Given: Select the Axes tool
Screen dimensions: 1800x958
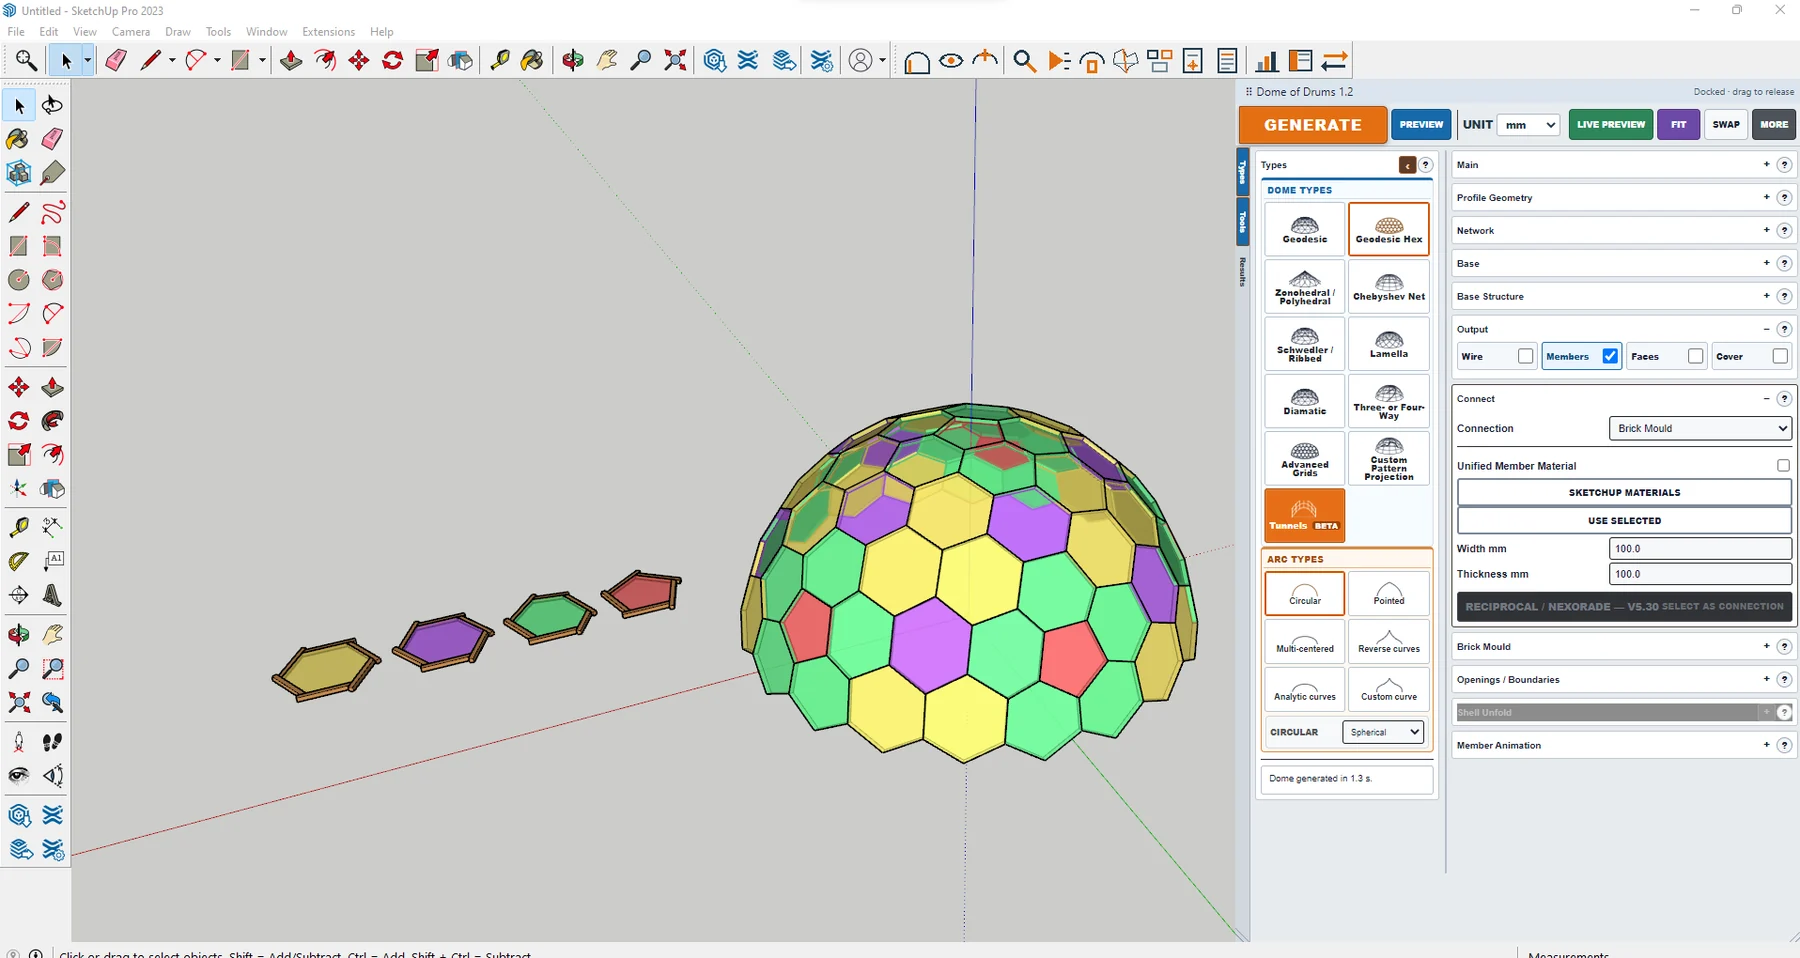Looking at the screenshot, I should (x=19, y=489).
